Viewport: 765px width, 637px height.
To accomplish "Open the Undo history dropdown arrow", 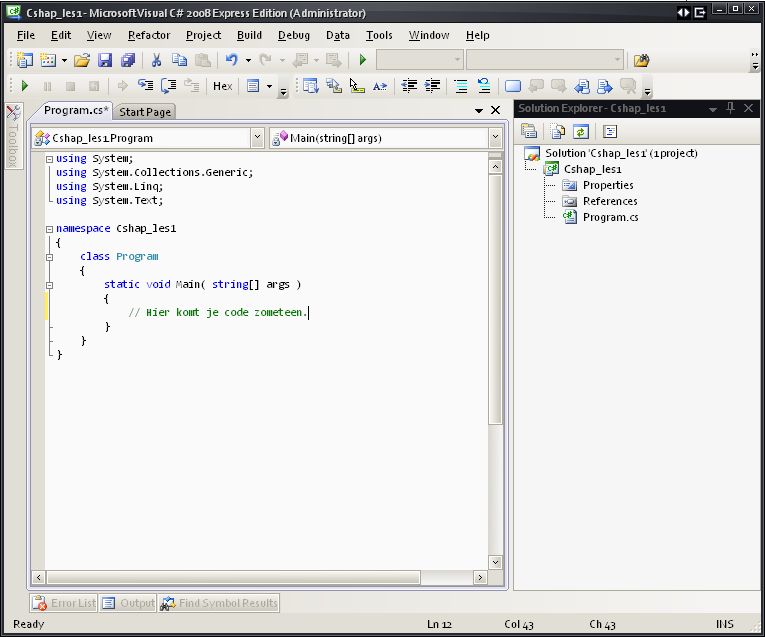I will [248, 60].
